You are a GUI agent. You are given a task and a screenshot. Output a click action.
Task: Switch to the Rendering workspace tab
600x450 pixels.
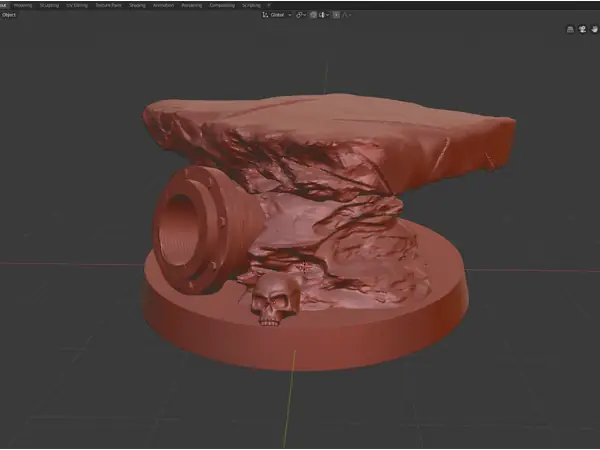[191, 5]
